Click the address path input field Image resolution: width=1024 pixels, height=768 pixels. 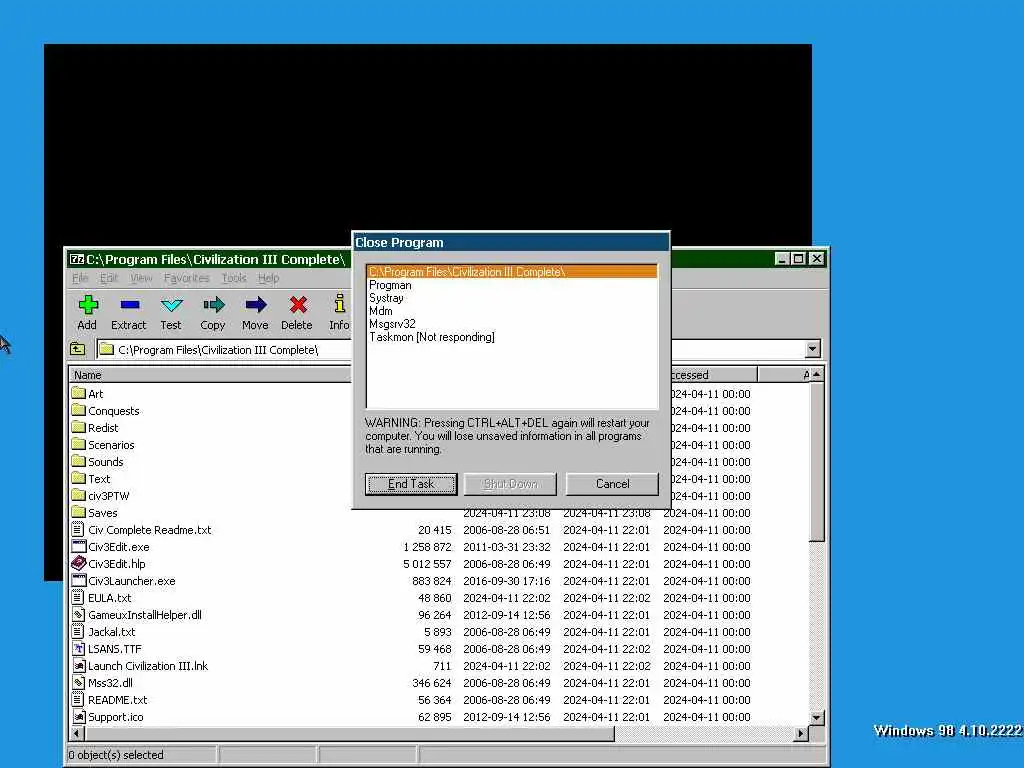(x=225, y=349)
